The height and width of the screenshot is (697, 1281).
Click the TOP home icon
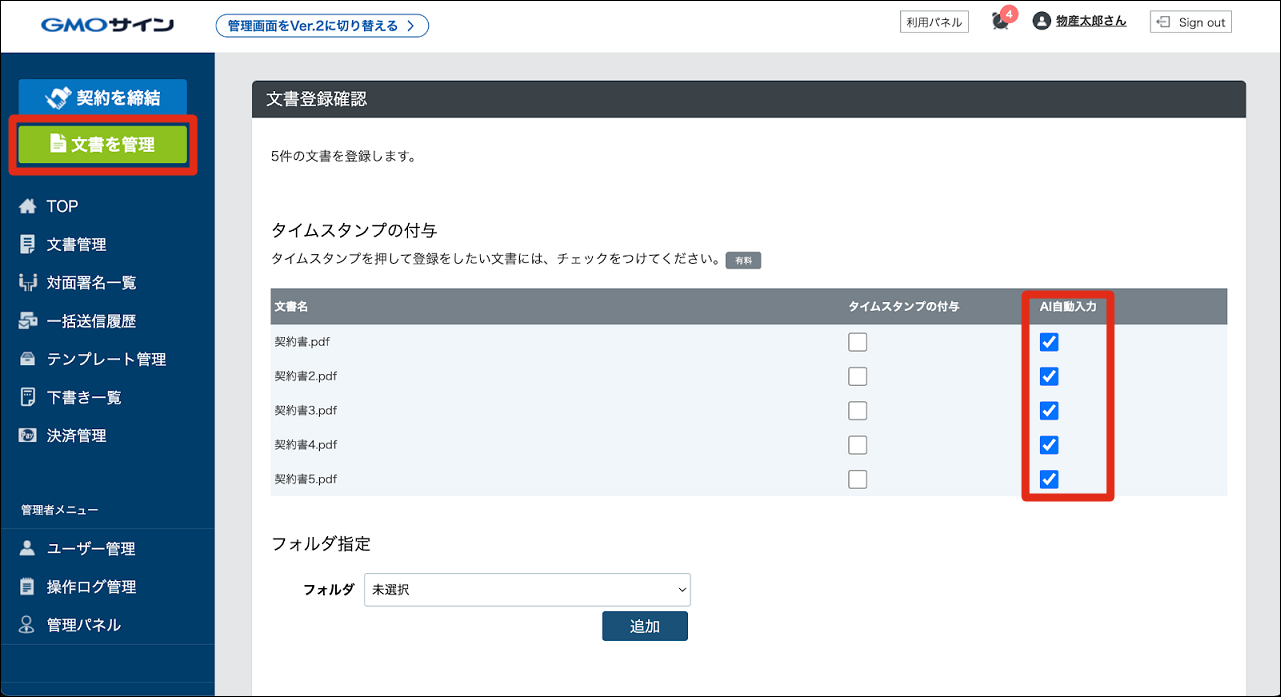[28, 206]
